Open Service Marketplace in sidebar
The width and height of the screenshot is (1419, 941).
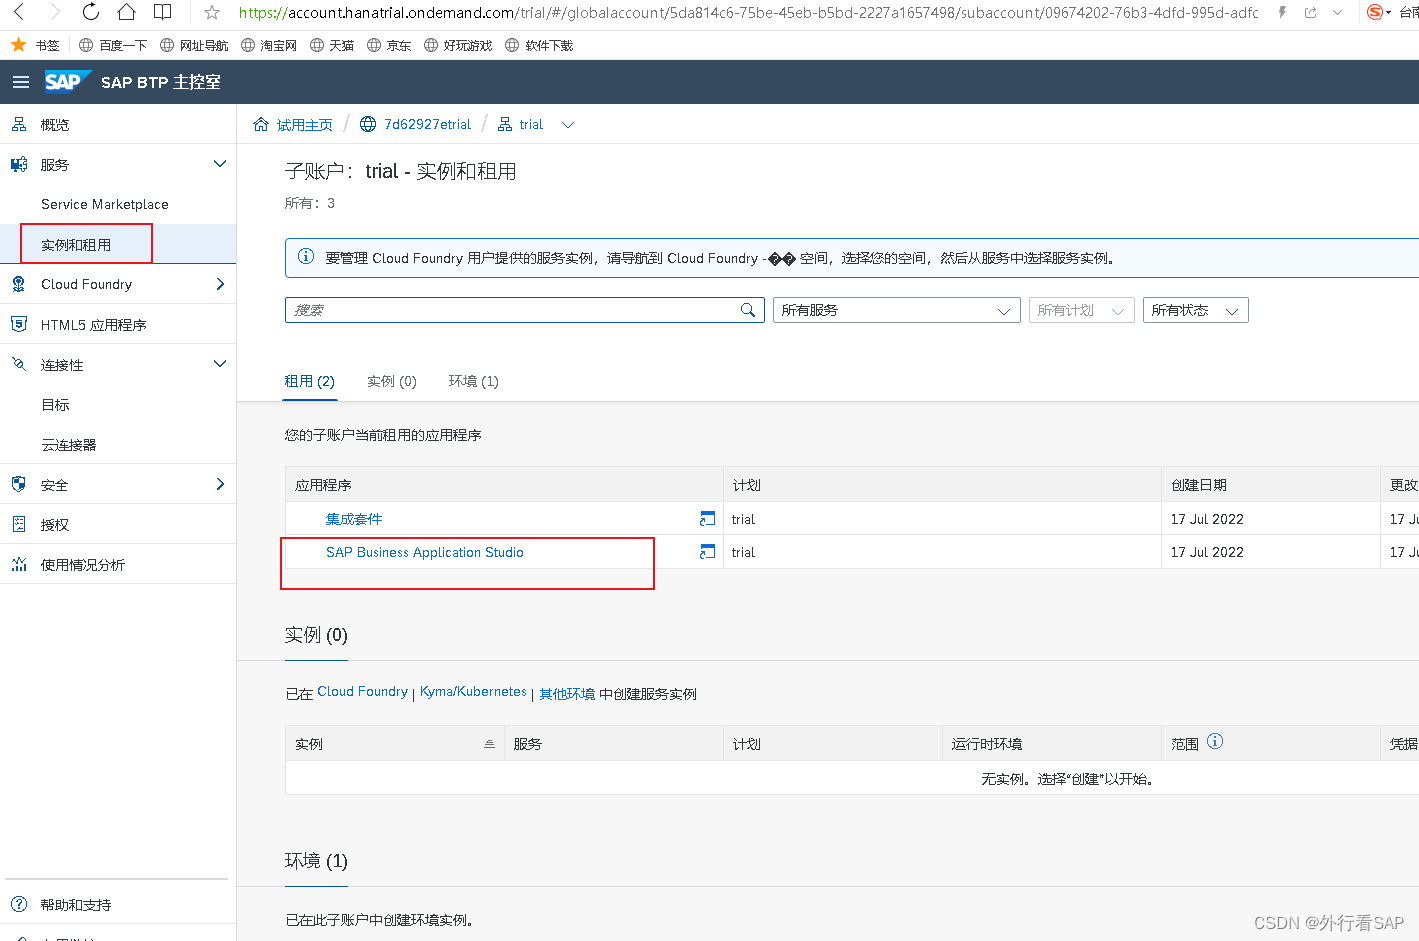coord(105,204)
